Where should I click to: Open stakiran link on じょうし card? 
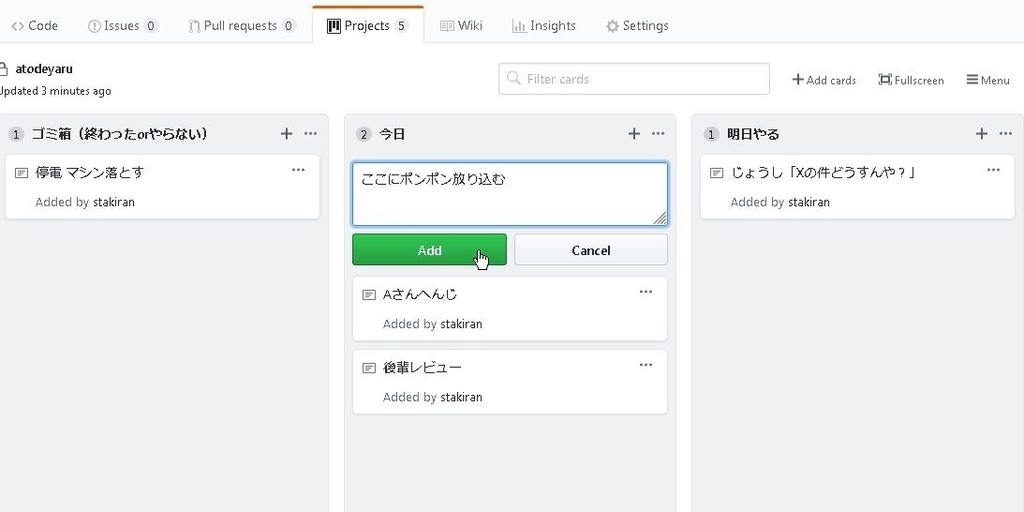pyautogui.click(x=808, y=202)
